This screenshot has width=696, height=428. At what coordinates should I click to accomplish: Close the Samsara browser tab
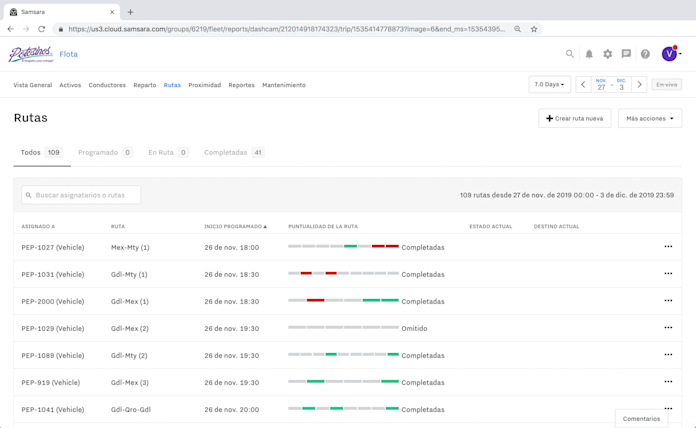coord(112,12)
